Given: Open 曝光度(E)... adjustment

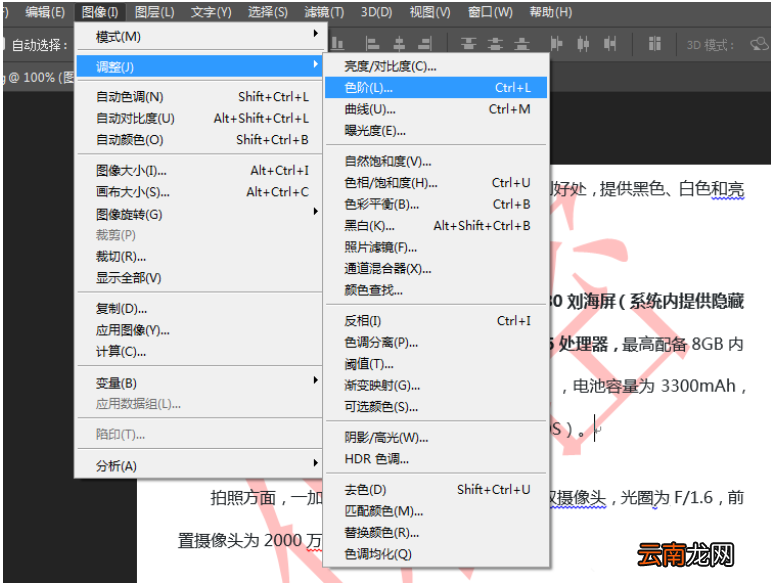Looking at the screenshot, I should (436, 131).
